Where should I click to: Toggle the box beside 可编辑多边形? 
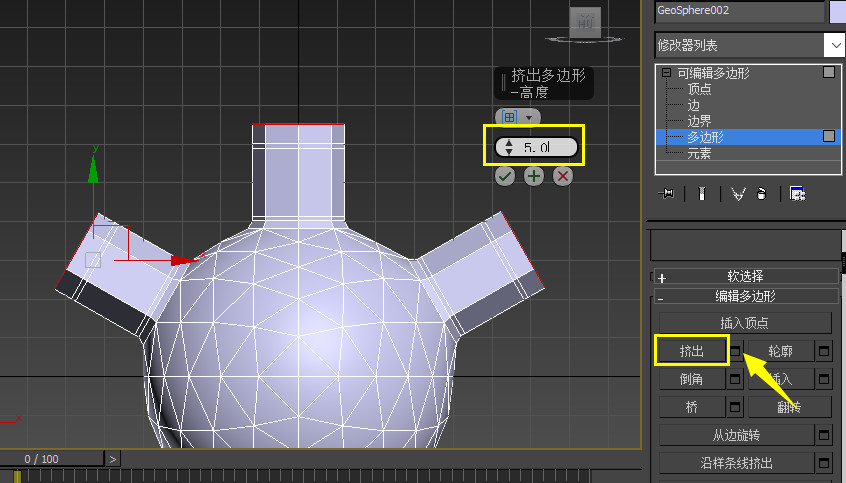pyautogui.click(x=829, y=72)
